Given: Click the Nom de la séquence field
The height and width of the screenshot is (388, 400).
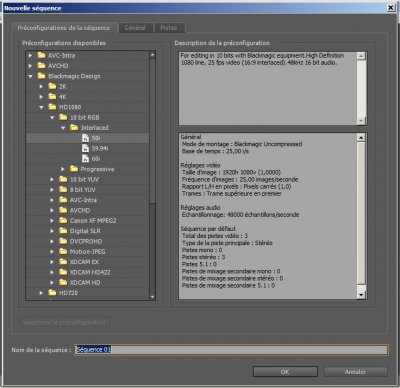Looking at the screenshot, I should (231, 350).
